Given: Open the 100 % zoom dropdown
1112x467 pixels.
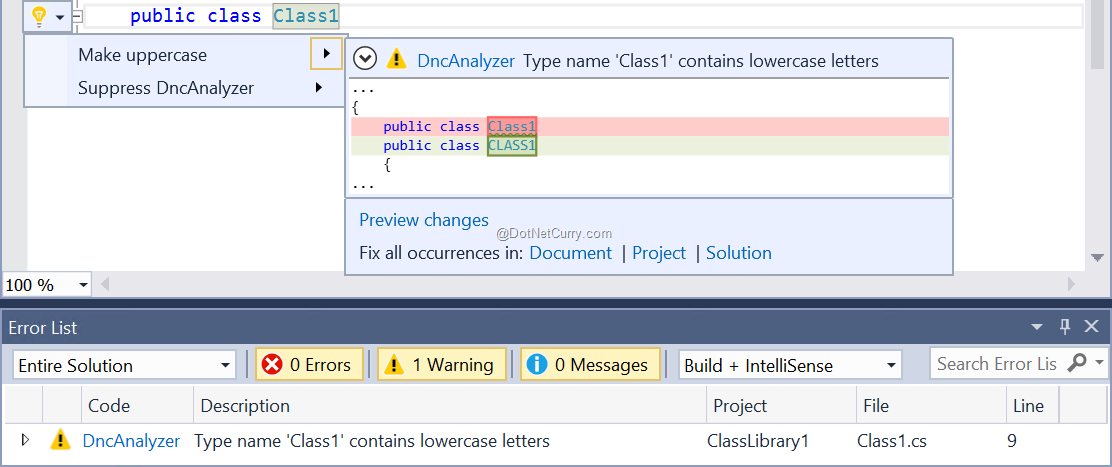Looking at the screenshot, I should coord(84,286).
